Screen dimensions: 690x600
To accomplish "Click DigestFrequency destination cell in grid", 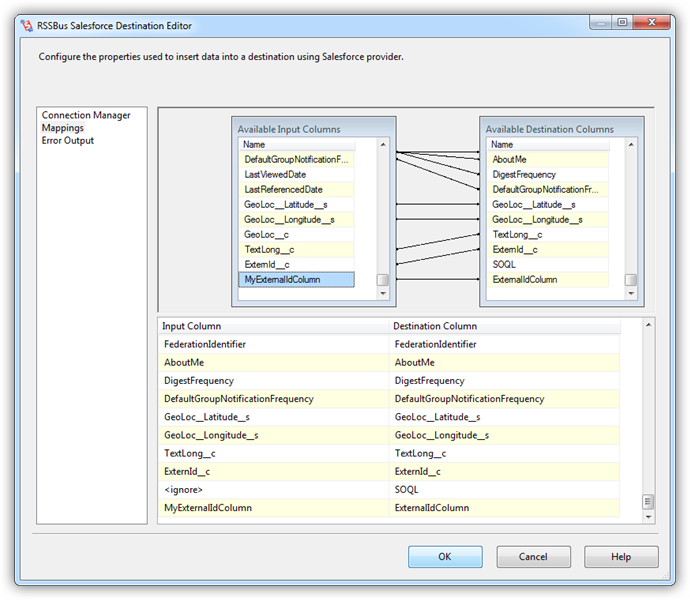I will [505, 381].
